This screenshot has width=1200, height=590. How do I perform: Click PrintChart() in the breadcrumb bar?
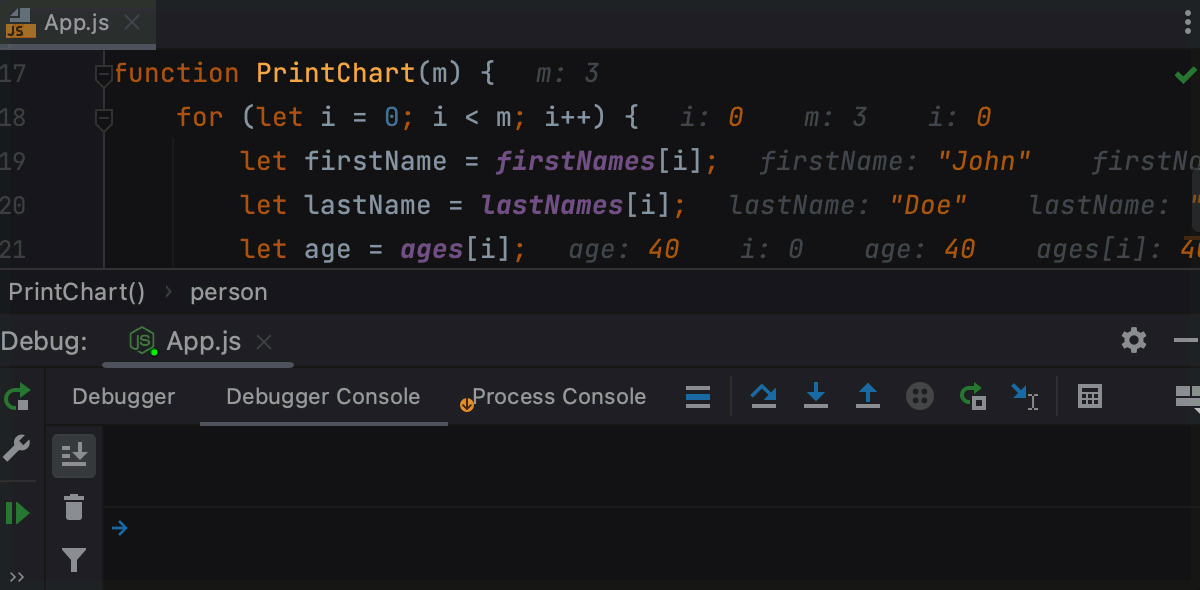click(77, 293)
